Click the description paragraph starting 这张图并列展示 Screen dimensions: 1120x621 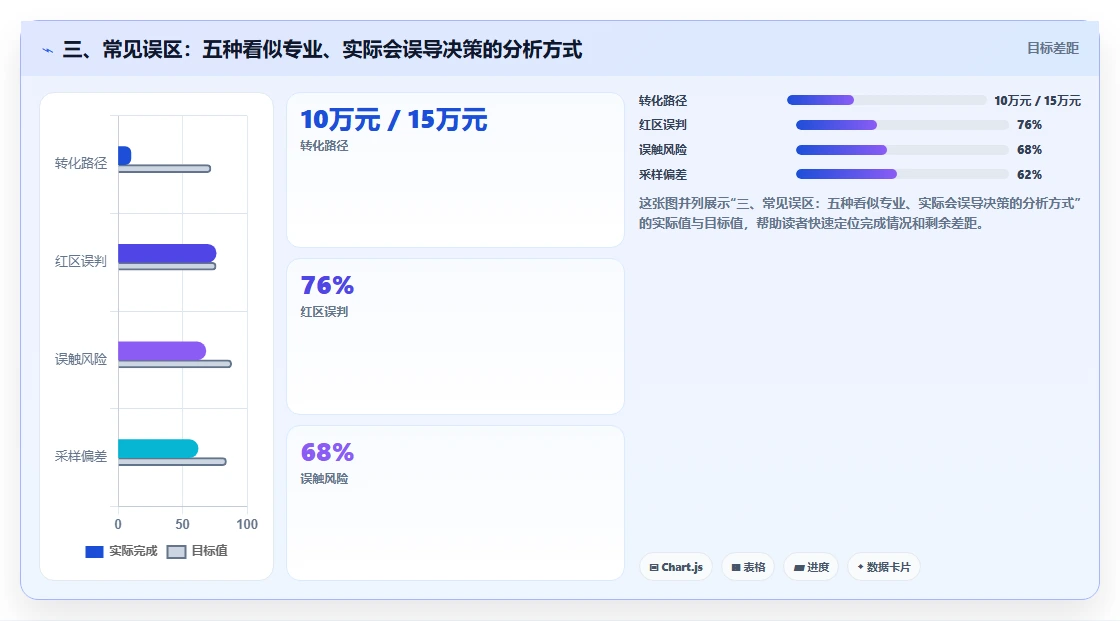(x=859, y=214)
